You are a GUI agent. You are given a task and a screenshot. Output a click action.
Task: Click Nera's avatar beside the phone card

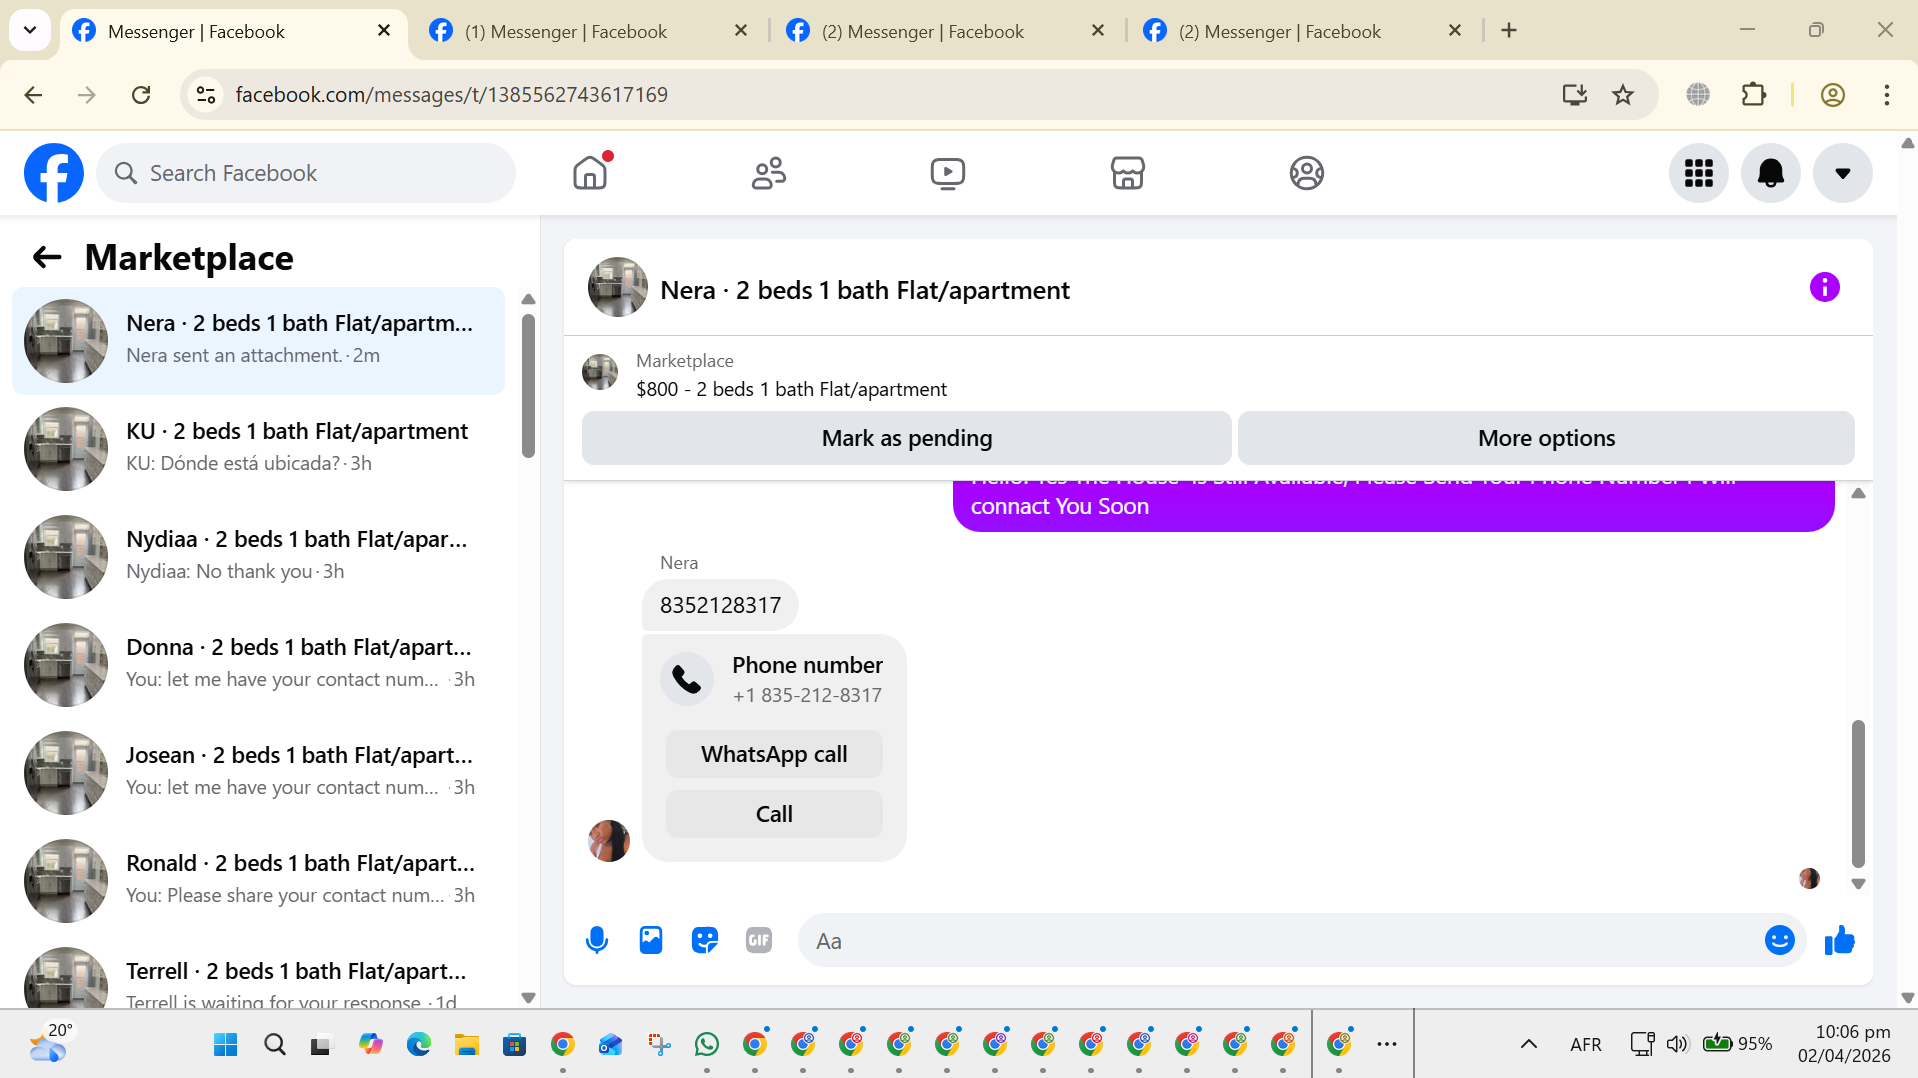(609, 841)
